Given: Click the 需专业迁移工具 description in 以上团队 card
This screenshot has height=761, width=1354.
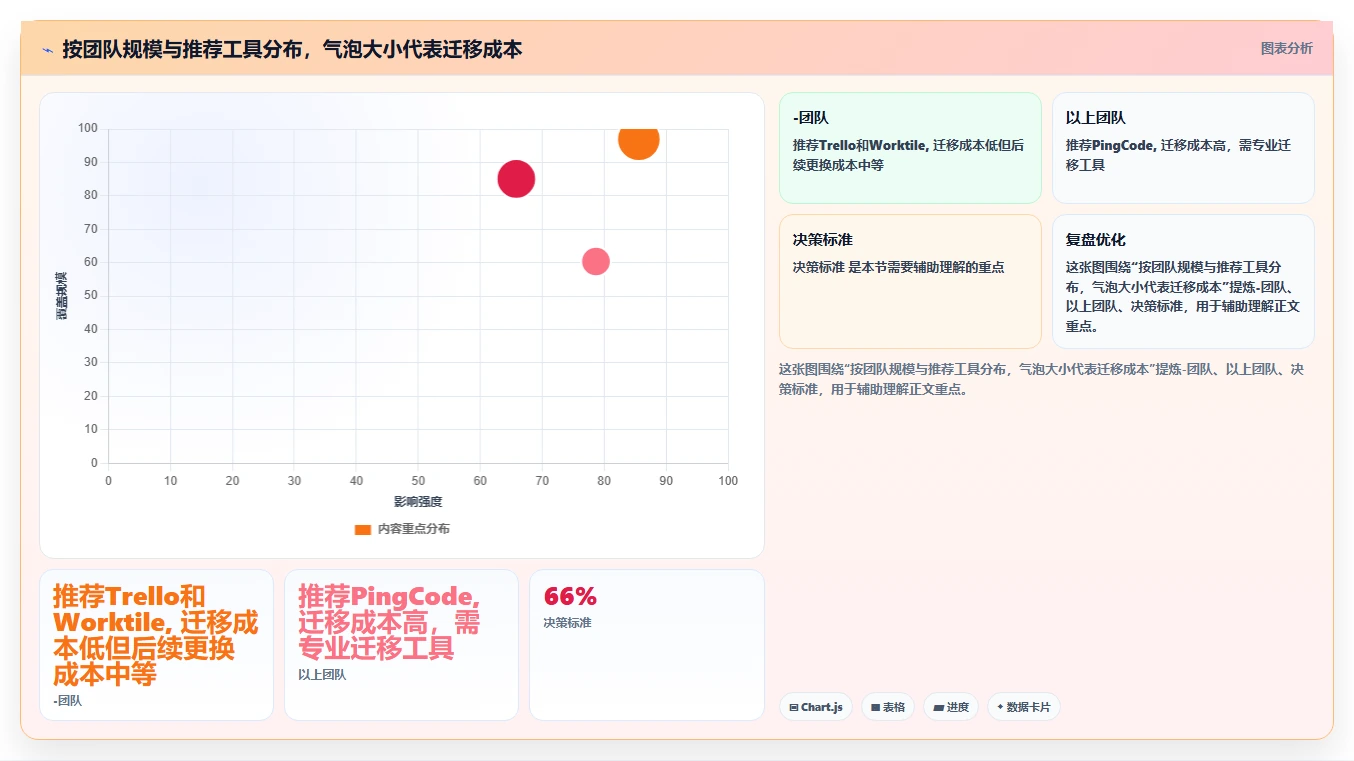Looking at the screenshot, I should [x=1178, y=155].
